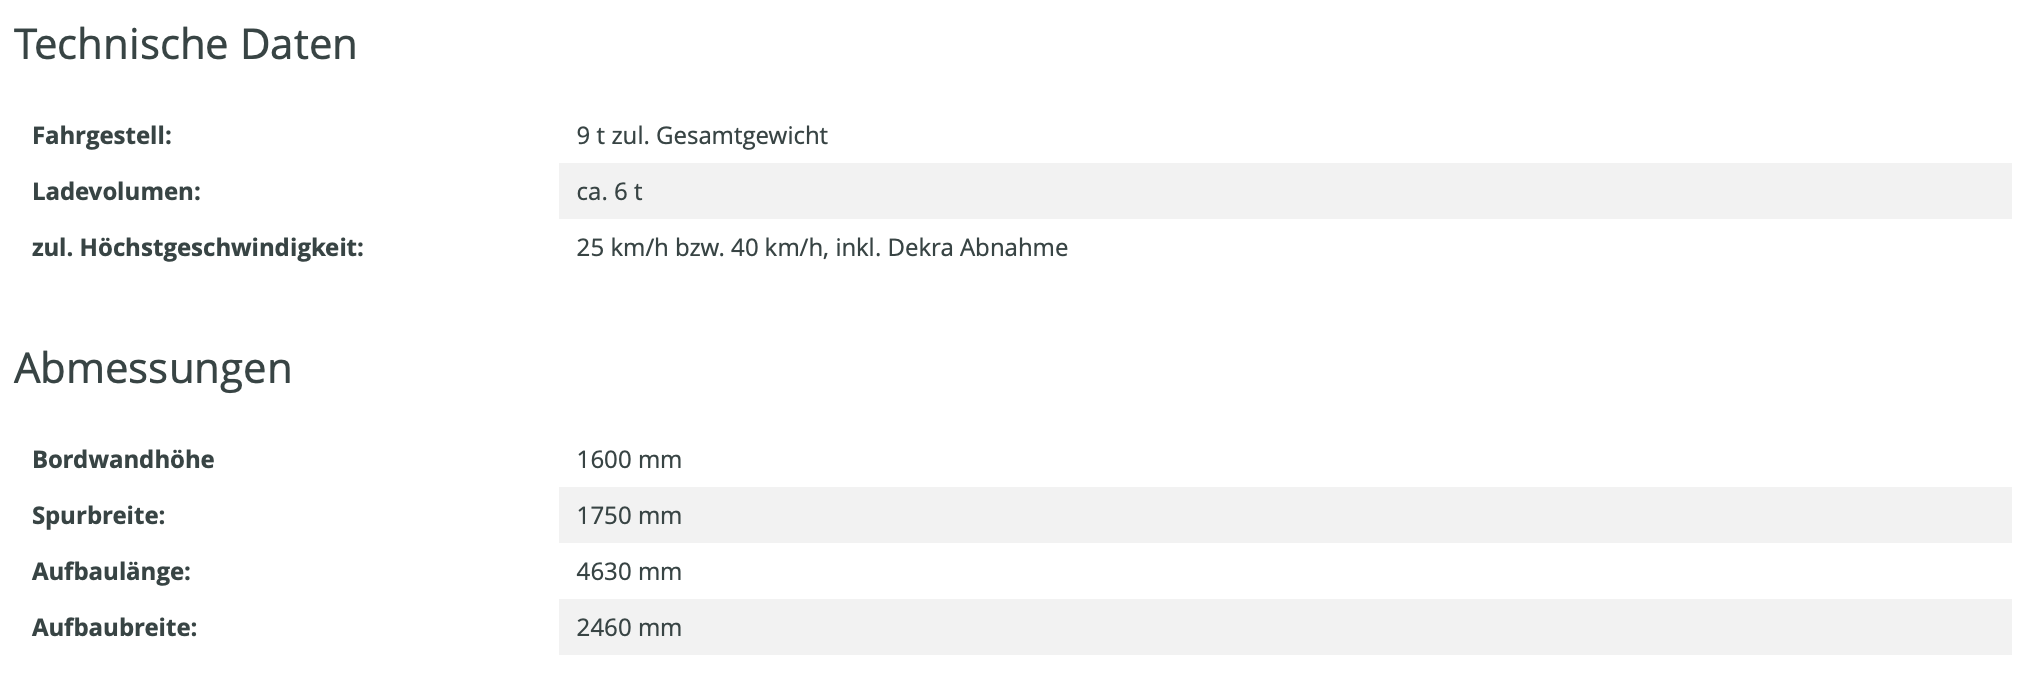2030x688 pixels.
Task: Select the 'Bordwandhöhe' label
Action: (x=123, y=460)
